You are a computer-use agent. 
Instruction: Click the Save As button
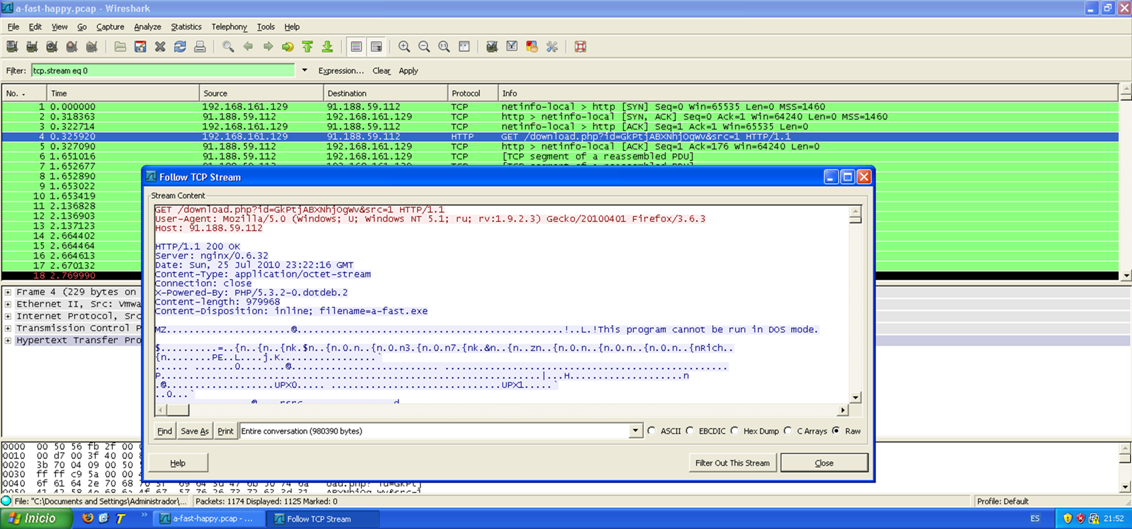195,431
